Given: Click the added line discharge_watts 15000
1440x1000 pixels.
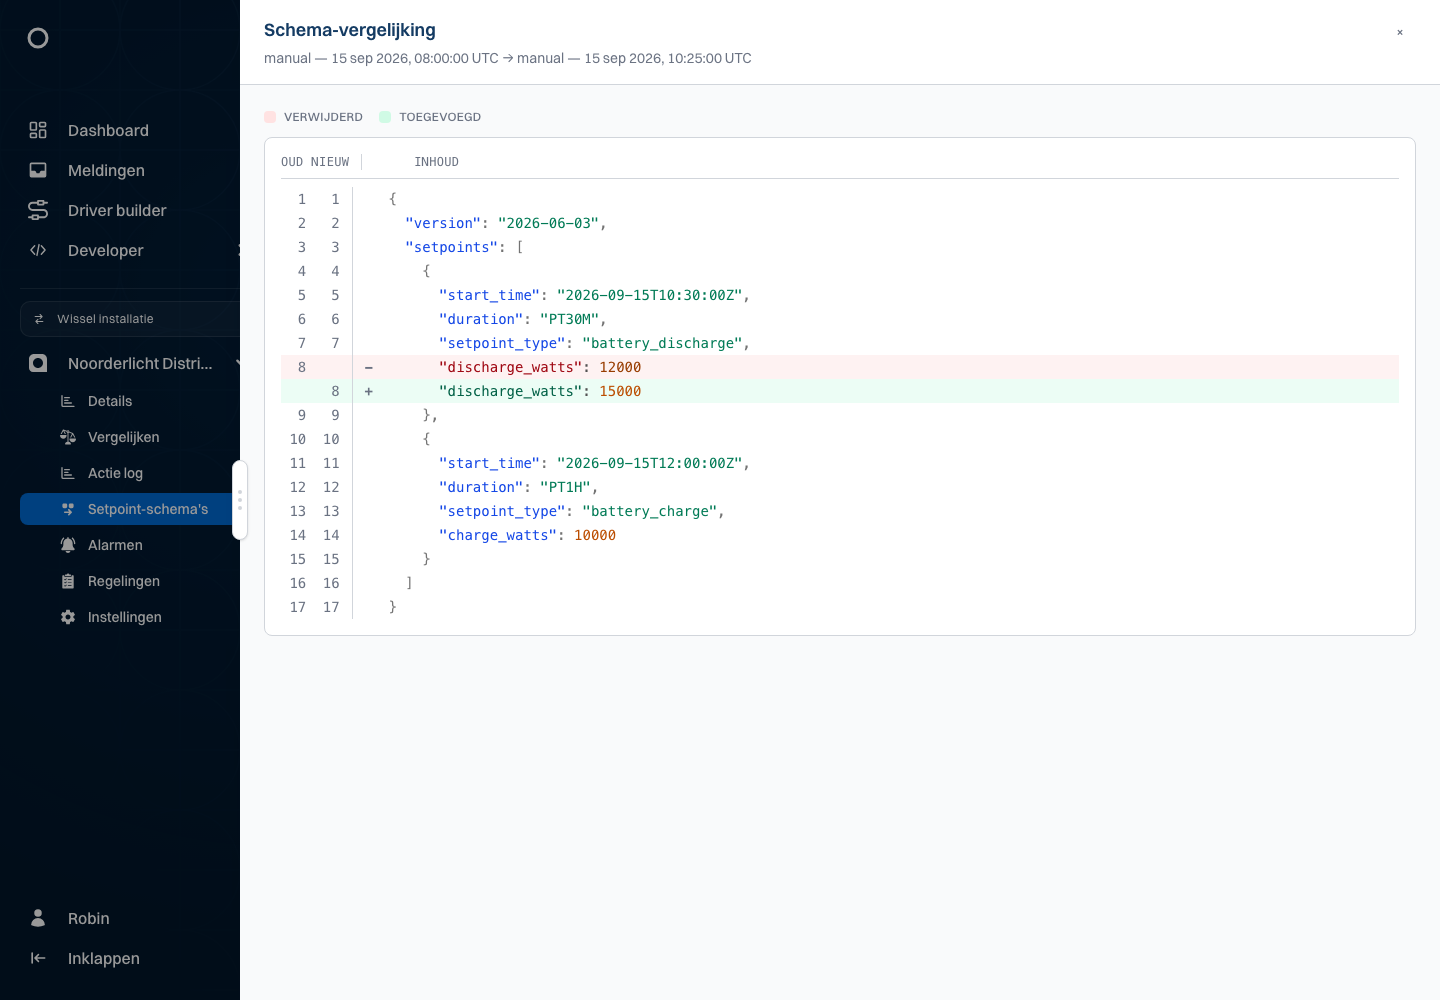Looking at the screenshot, I should click(840, 391).
